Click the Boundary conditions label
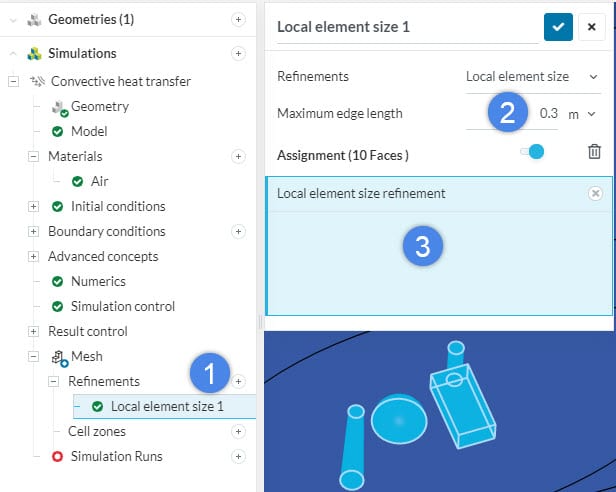 [x=107, y=231]
